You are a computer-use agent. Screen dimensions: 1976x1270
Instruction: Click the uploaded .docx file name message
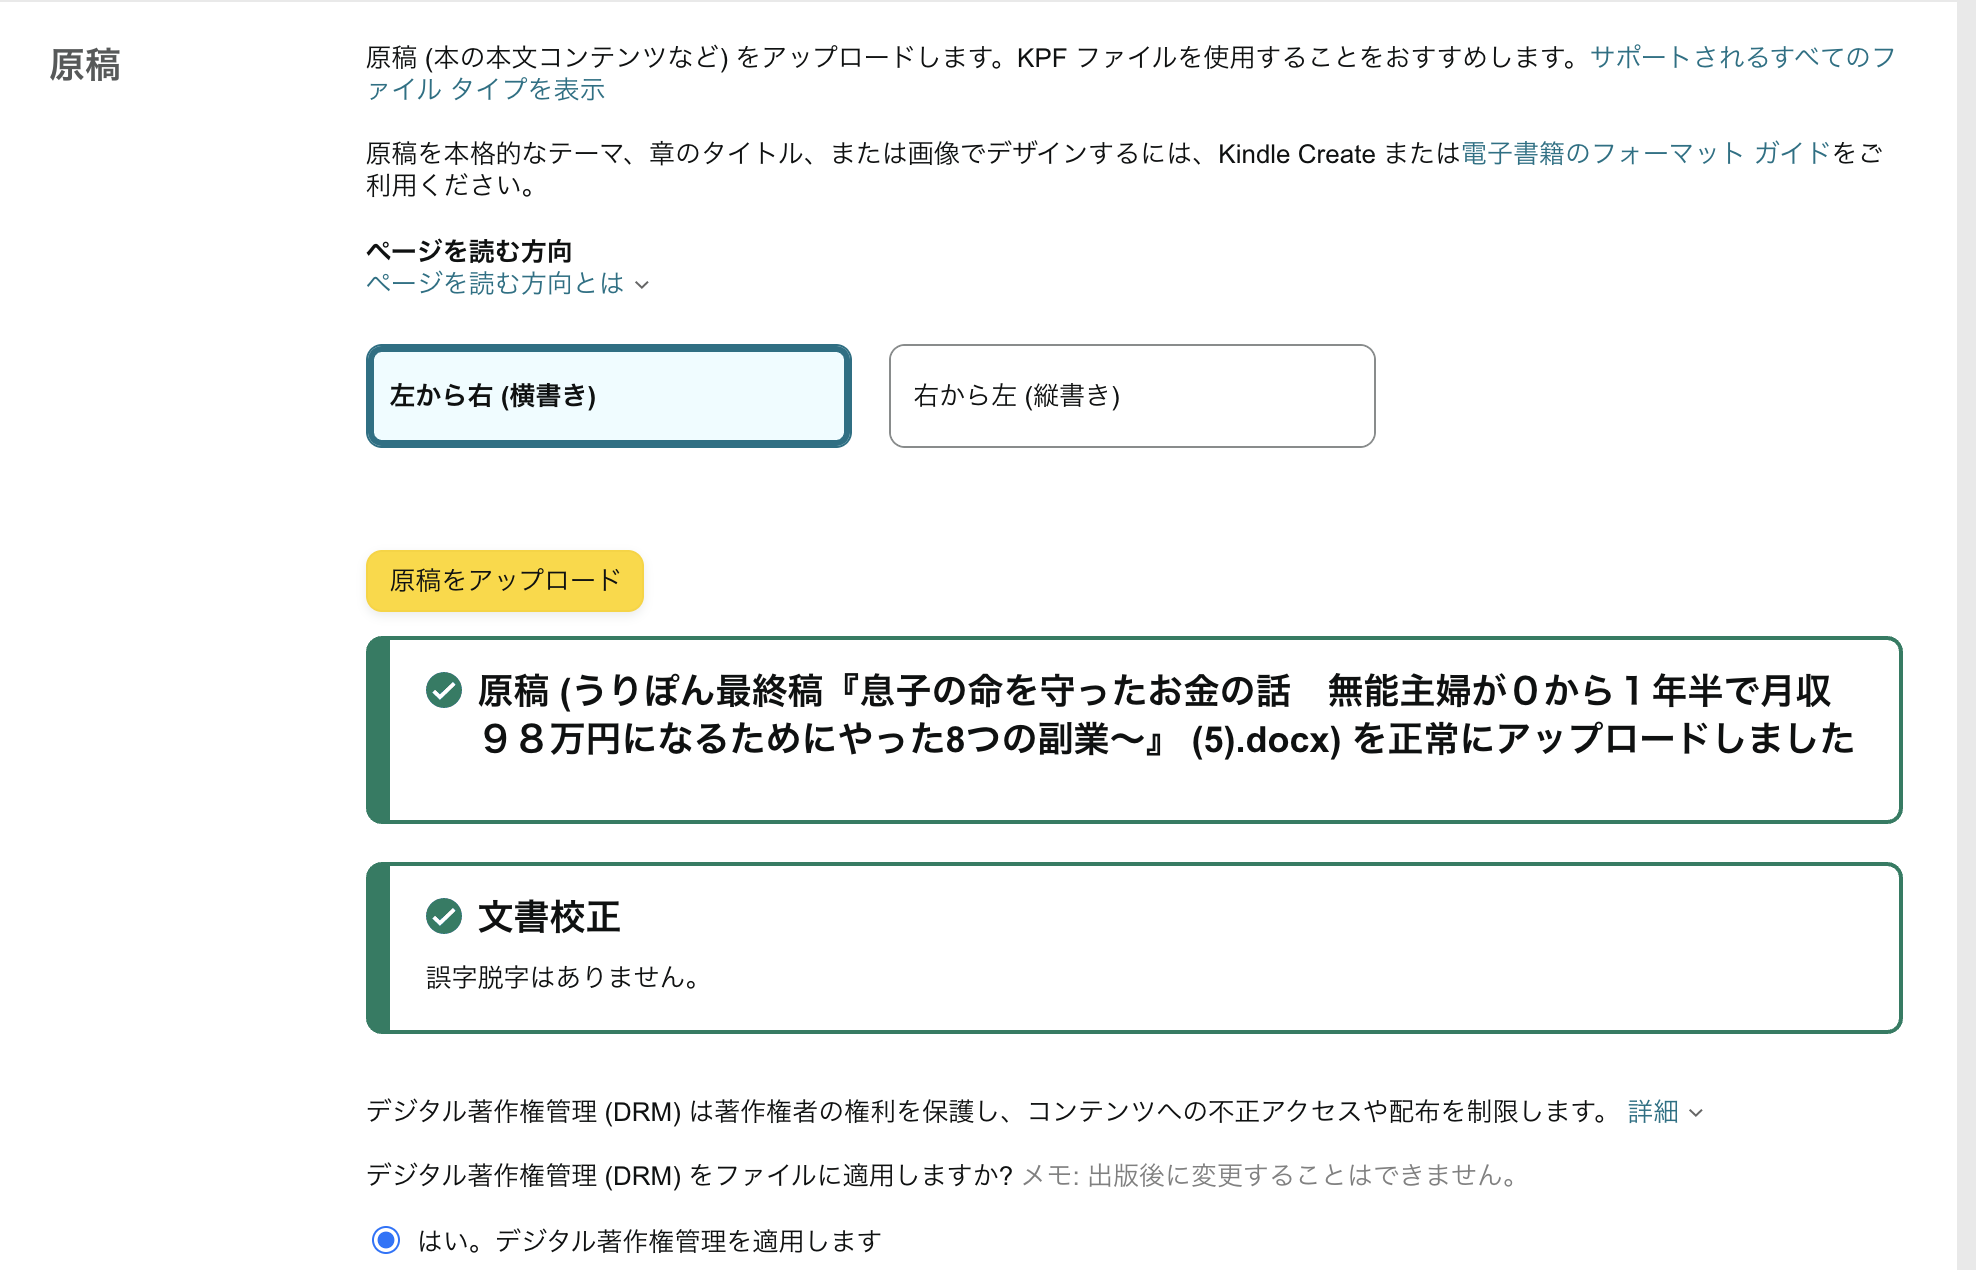click(1165, 715)
